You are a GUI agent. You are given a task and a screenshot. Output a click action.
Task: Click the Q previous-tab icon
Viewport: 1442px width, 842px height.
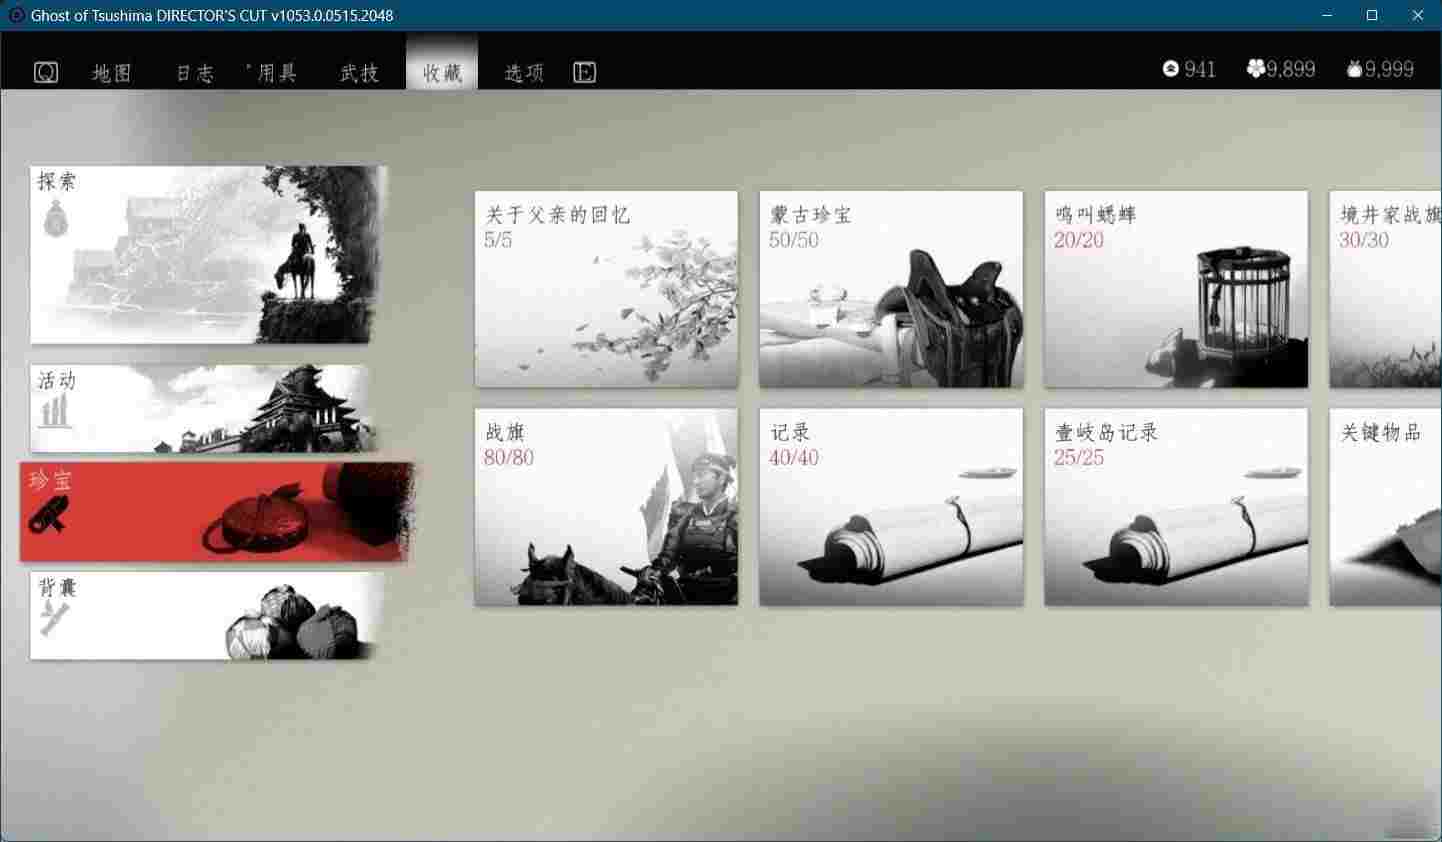pos(46,72)
